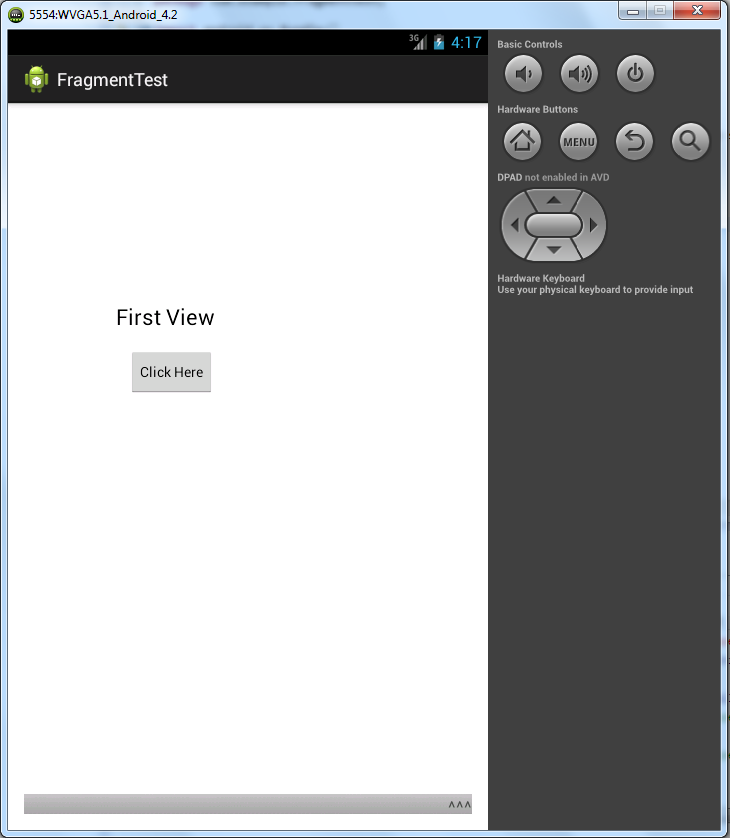Viewport: 730px width, 838px height.
Task: Tap the emulator power button
Action: (635, 74)
